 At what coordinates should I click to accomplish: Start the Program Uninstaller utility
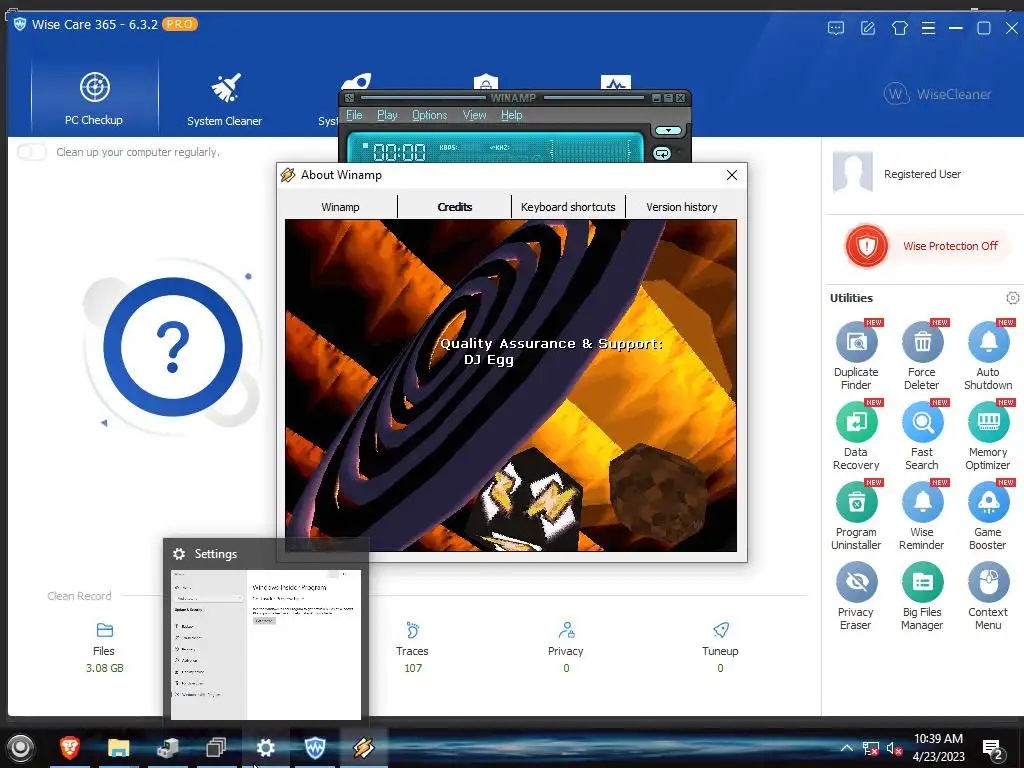[856, 516]
